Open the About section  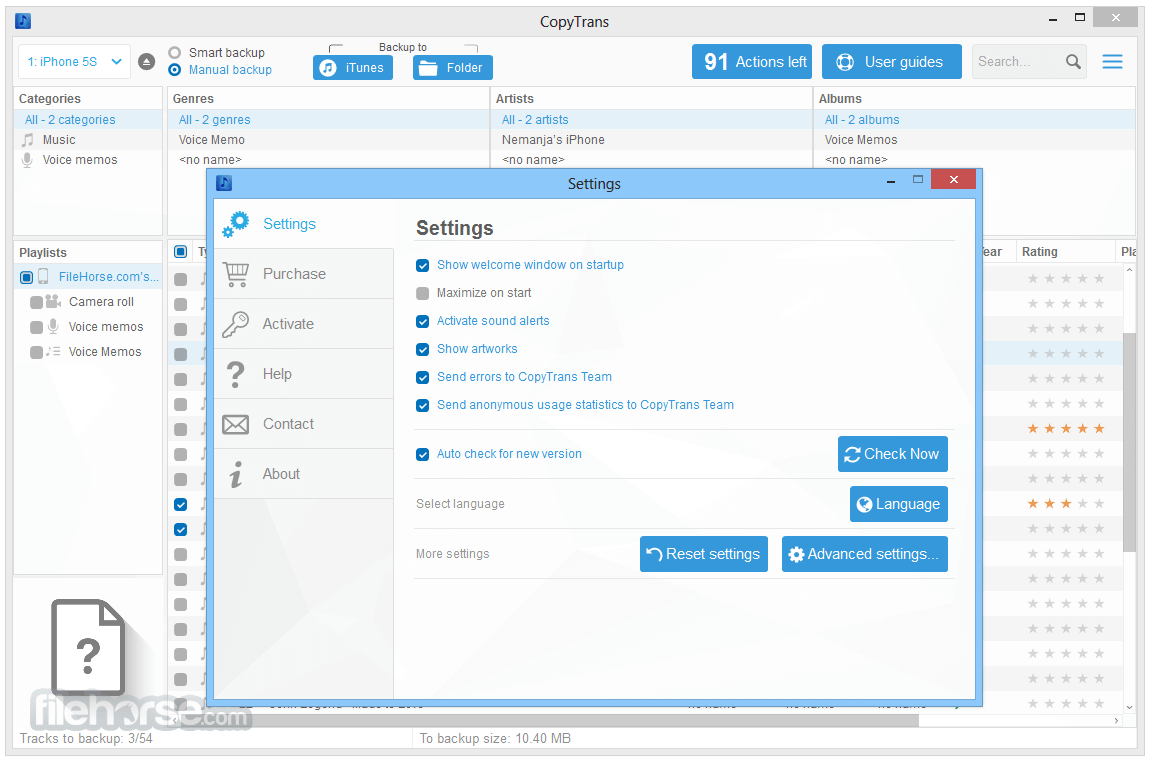304,474
